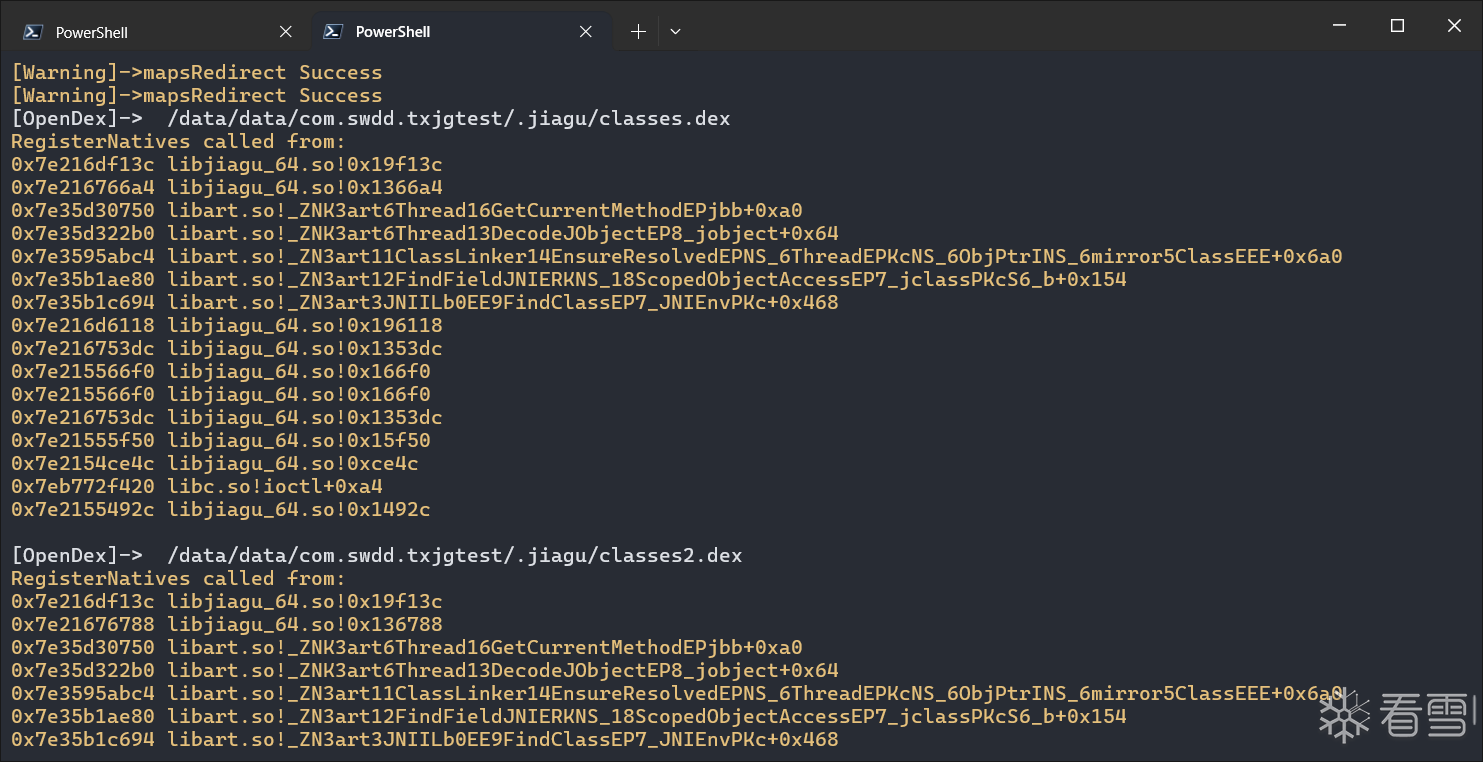Minimize the terminal window
This screenshot has width=1483, height=762.
pyautogui.click(x=1341, y=26)
